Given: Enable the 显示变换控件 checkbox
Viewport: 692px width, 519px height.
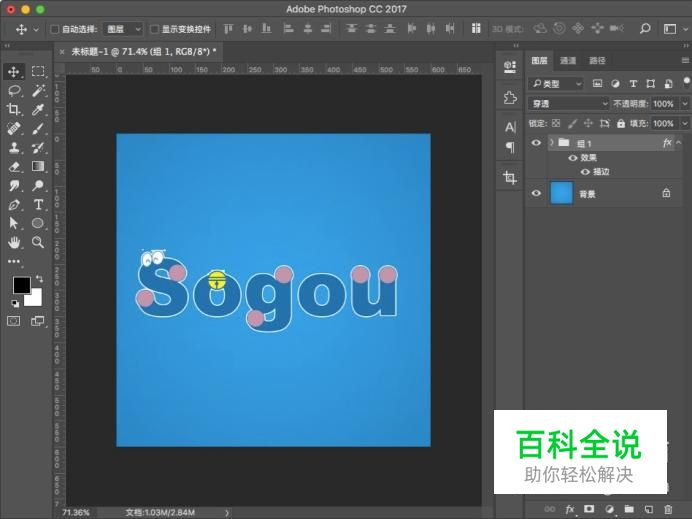Looking at the screenshot, I should click(154, 29).
